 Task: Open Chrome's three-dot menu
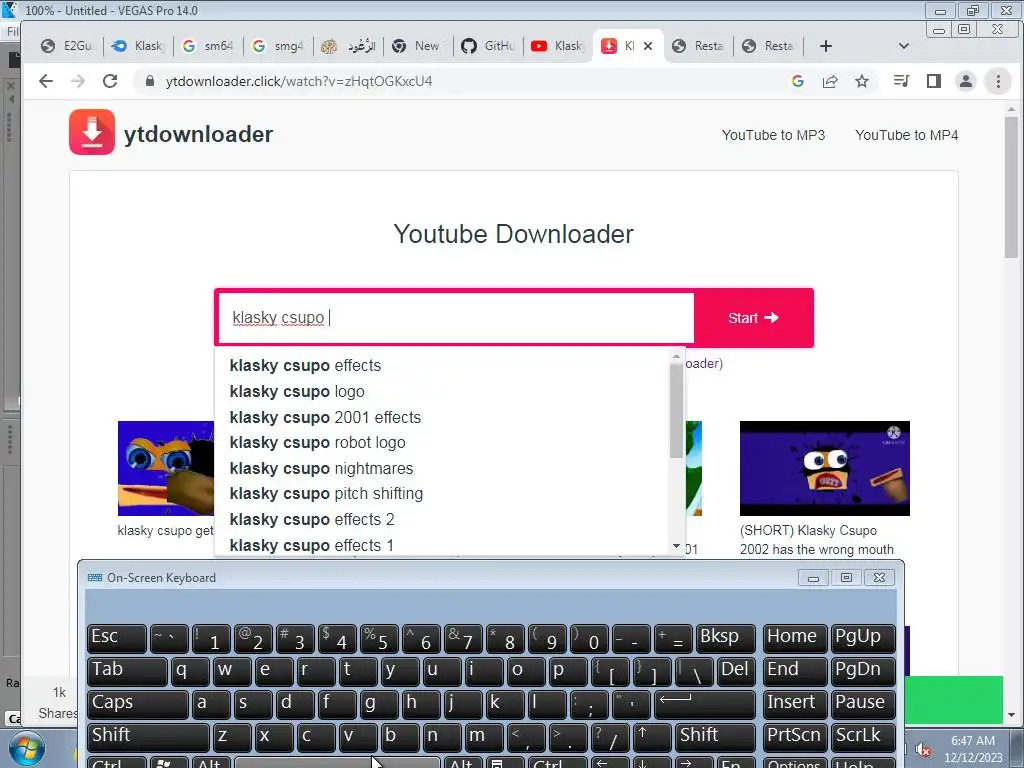(x=998, y=81)
